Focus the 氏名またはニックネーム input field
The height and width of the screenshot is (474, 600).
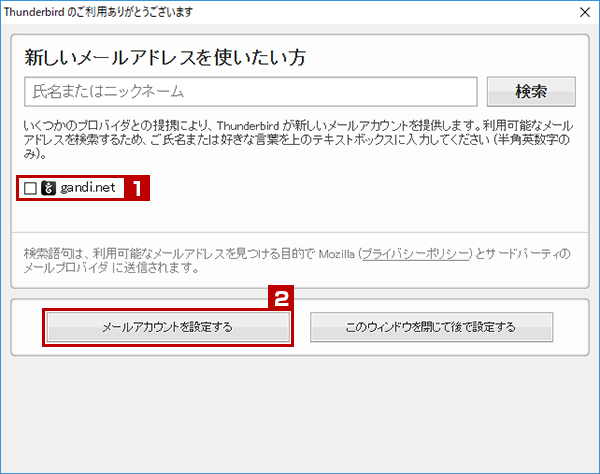[x=251, y=91]
